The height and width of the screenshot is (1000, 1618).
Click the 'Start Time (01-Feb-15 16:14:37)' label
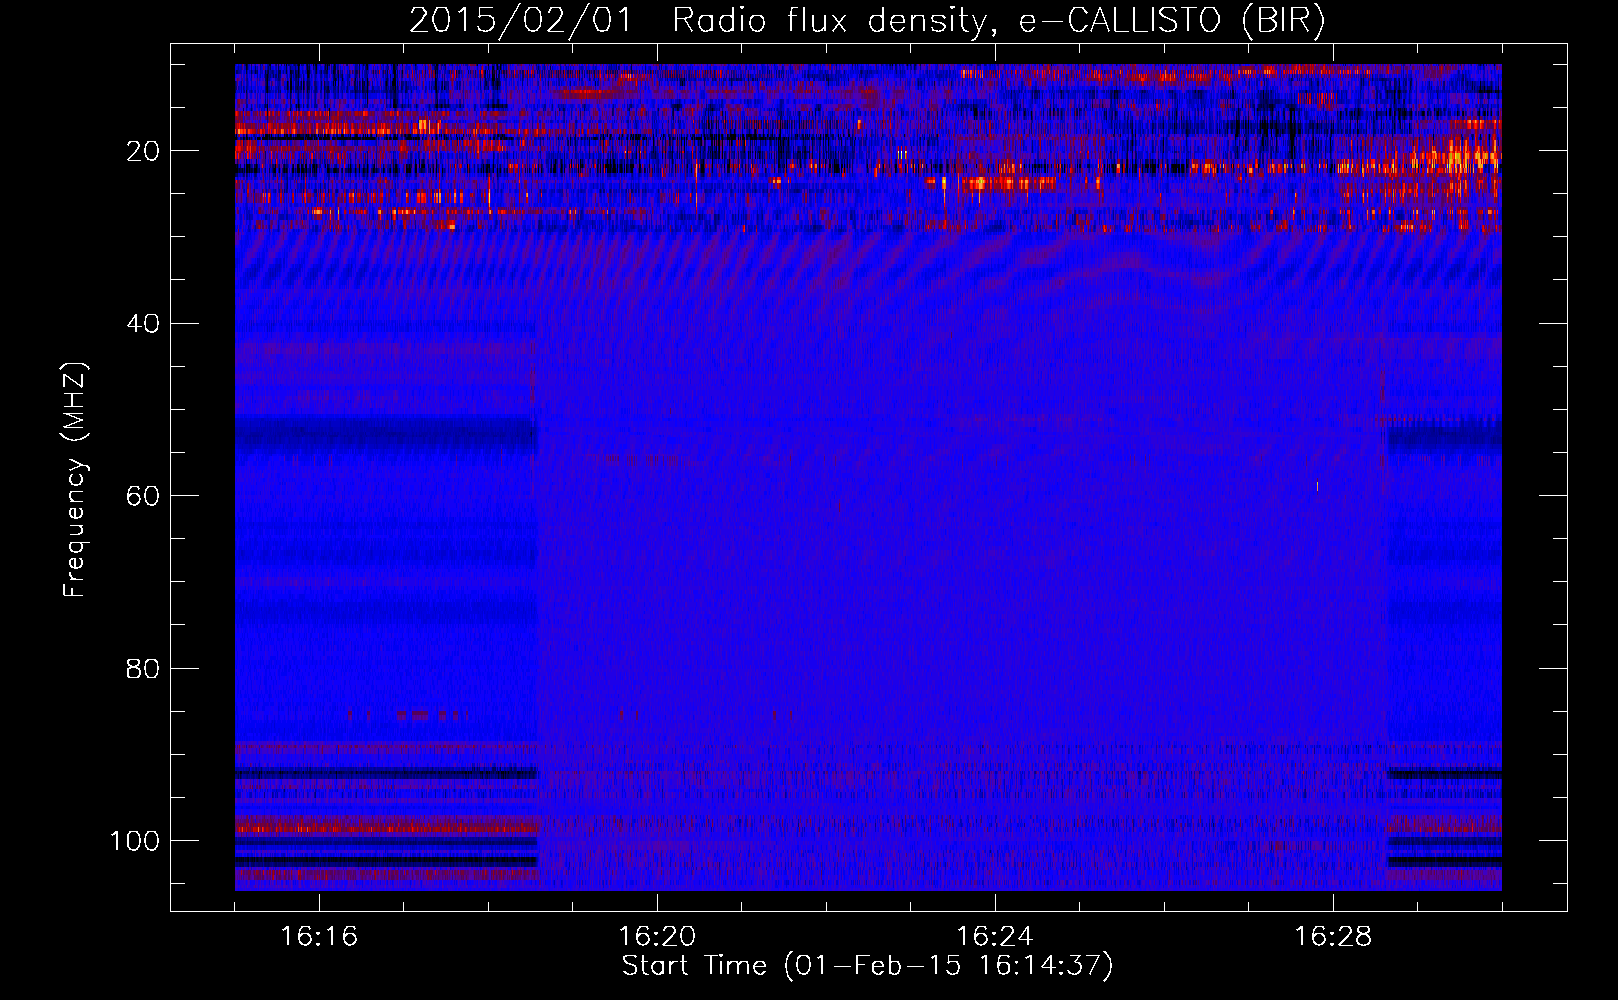867,966
